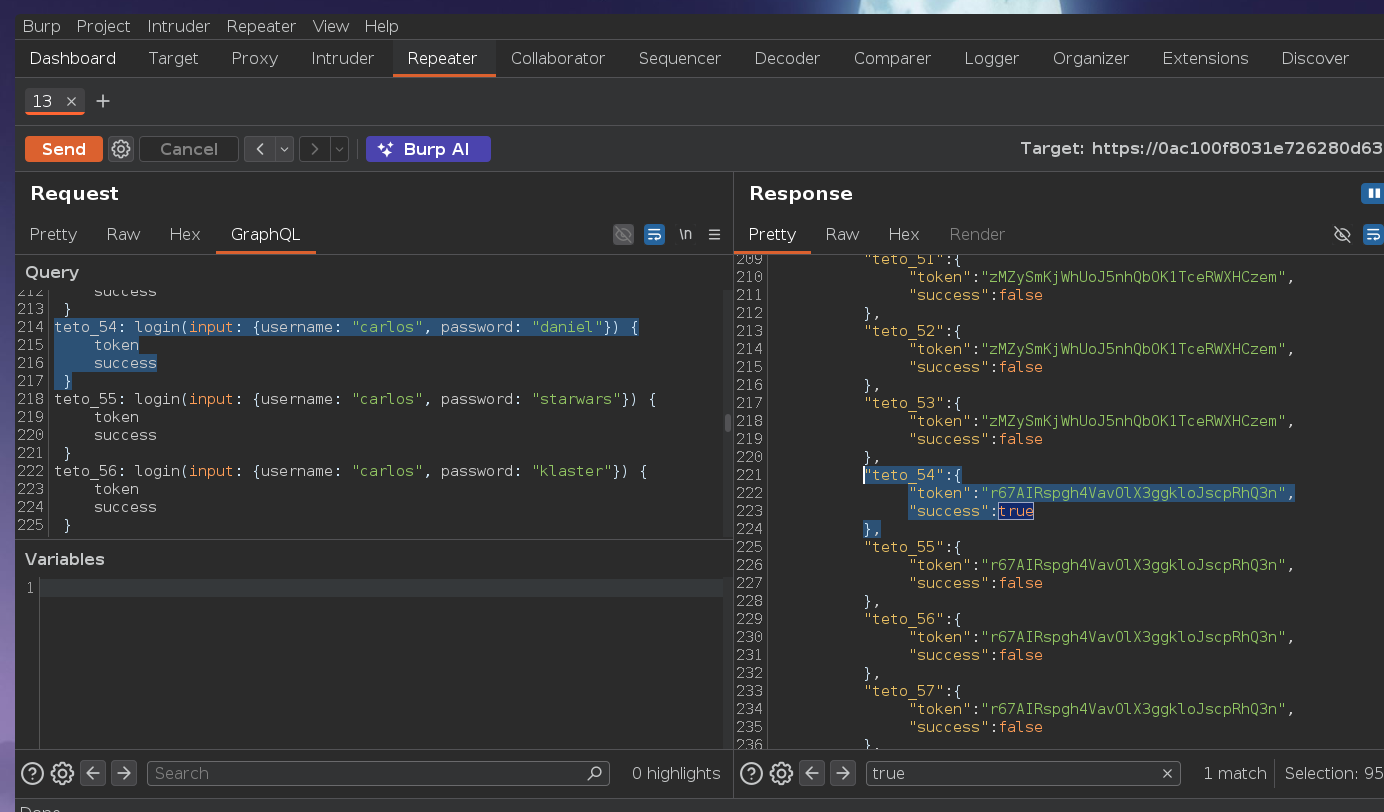Open the Help menu
Screen dimensions: 1384x812
point(381,26)
